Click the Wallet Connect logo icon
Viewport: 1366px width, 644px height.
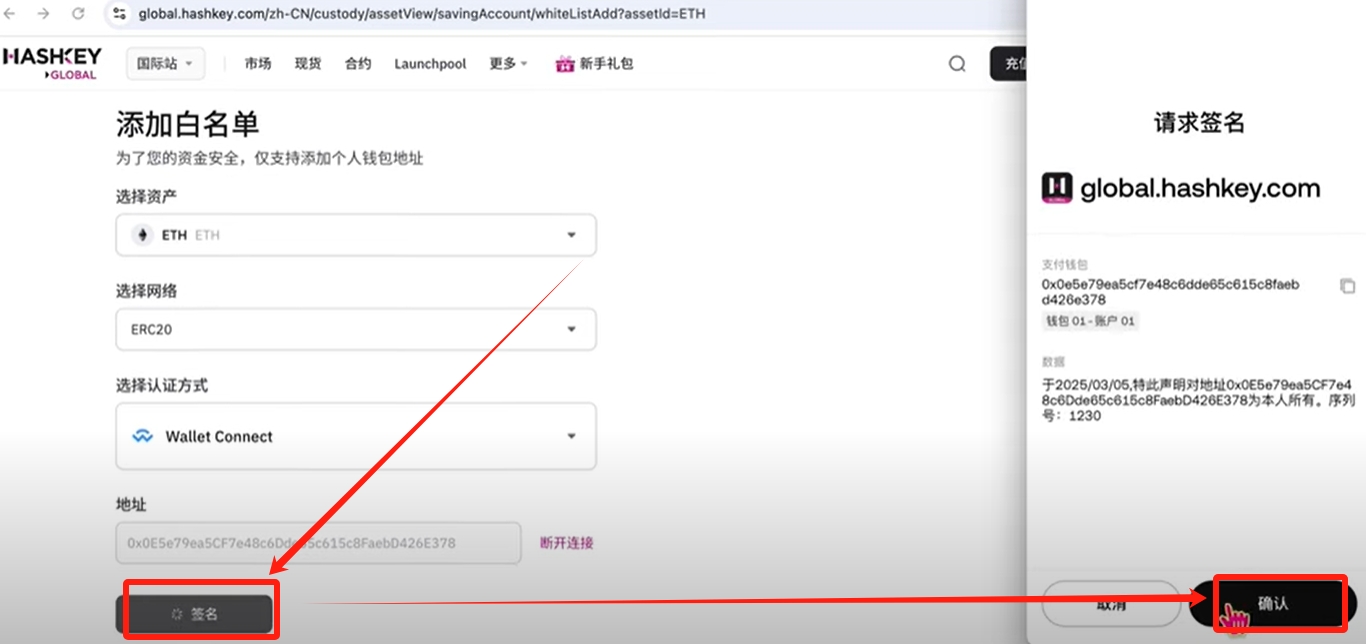(143, 436)
